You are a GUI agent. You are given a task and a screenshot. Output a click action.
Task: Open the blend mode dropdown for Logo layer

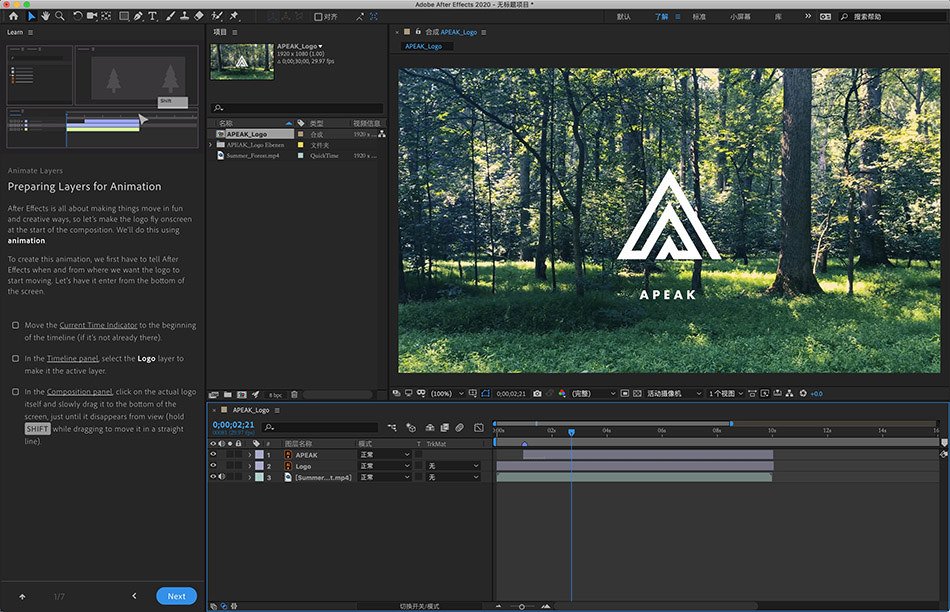tap(385, 466)
